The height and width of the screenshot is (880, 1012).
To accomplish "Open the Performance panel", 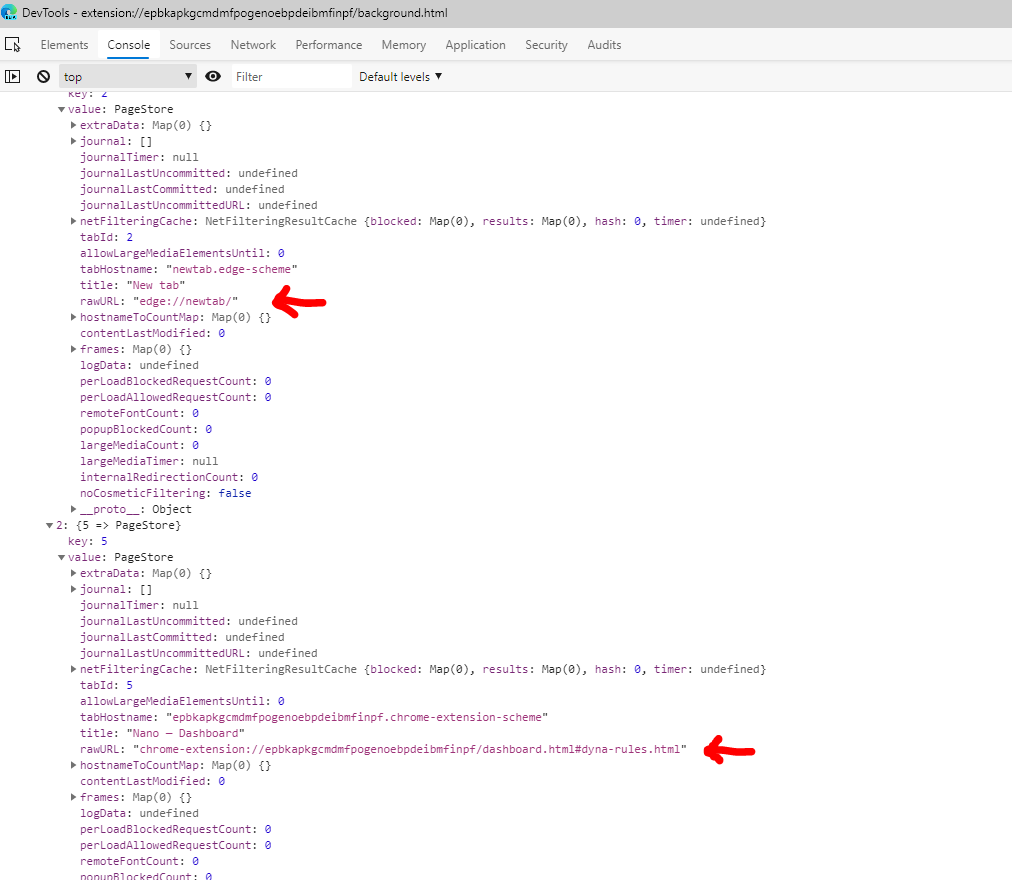I will point(328,44).
